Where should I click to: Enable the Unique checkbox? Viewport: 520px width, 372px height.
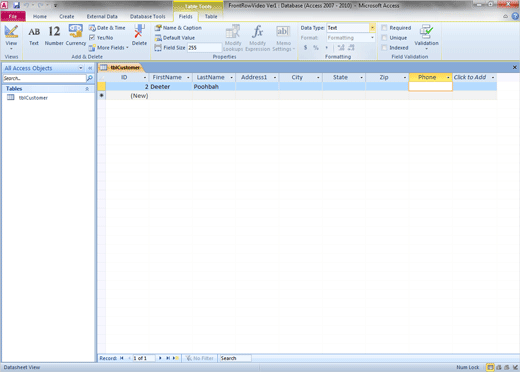click(x=384, y=38)
